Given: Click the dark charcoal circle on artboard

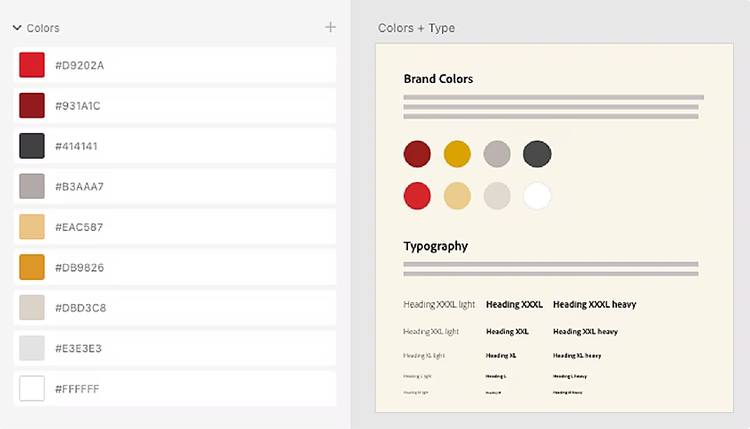Looking at the screenshot, I should click(x=537, y=154).
